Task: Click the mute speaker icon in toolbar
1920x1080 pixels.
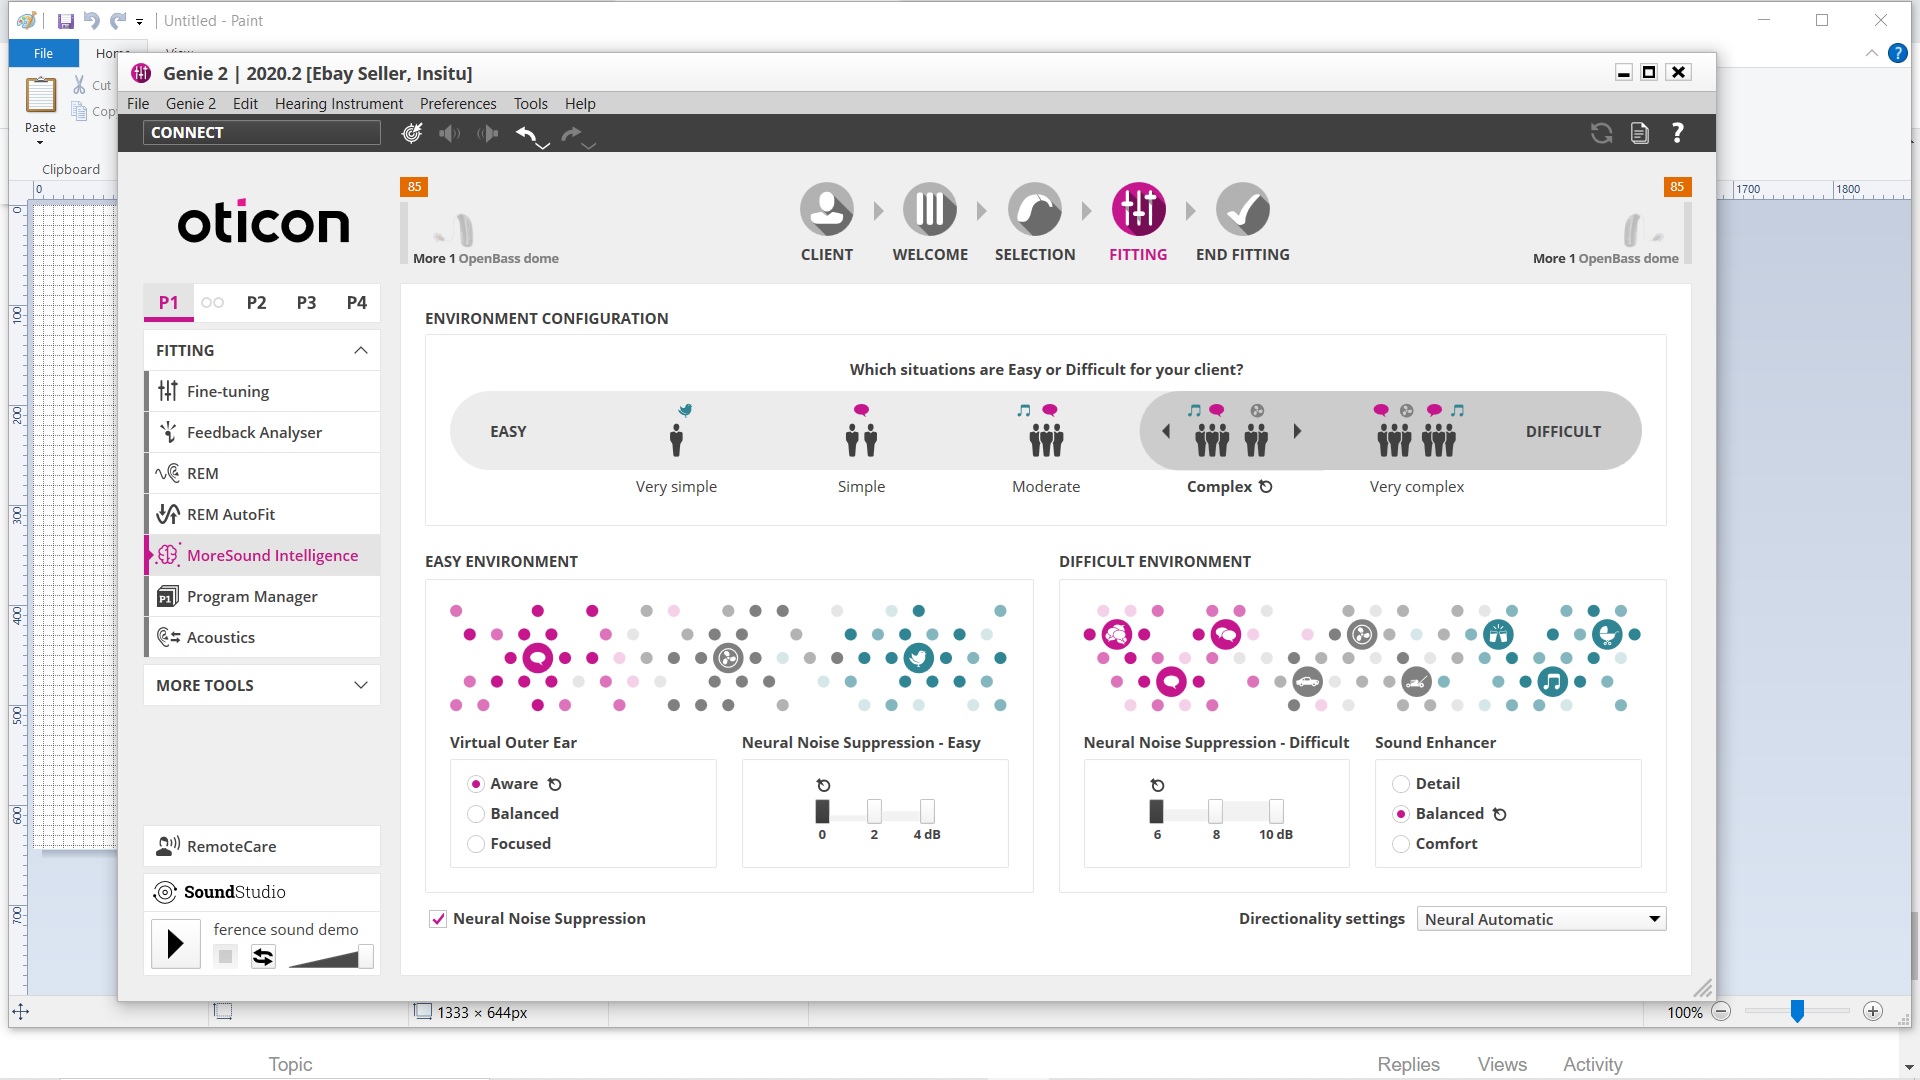Action: coord(450,133)
